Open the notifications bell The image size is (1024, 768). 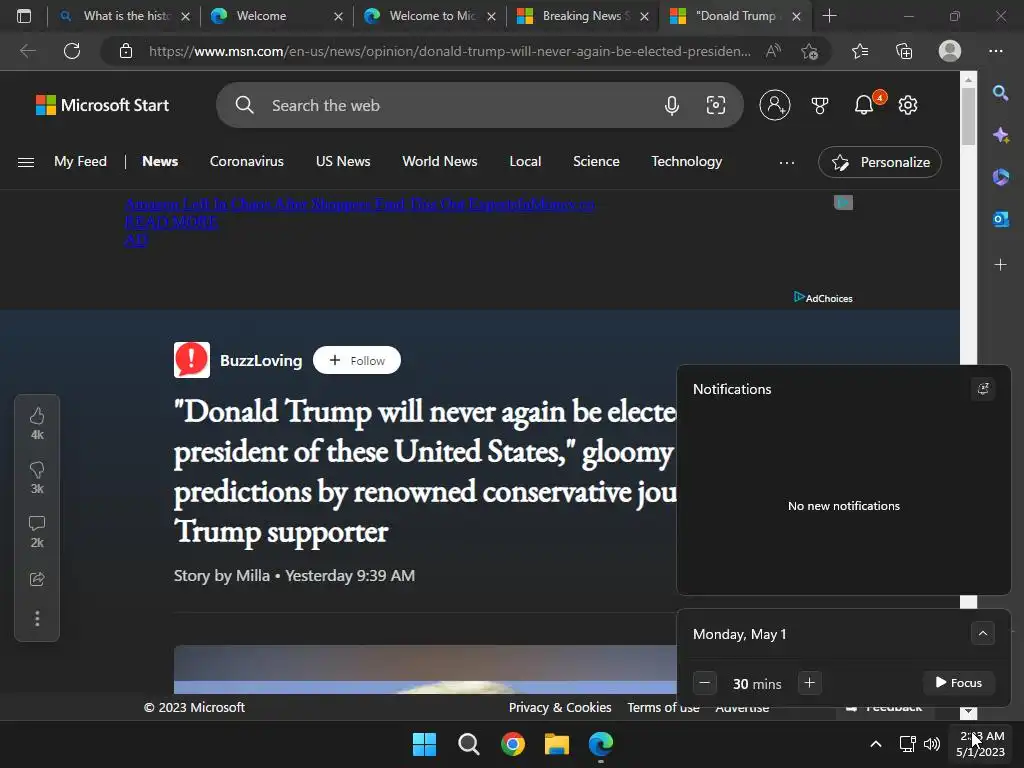[864, 105]
